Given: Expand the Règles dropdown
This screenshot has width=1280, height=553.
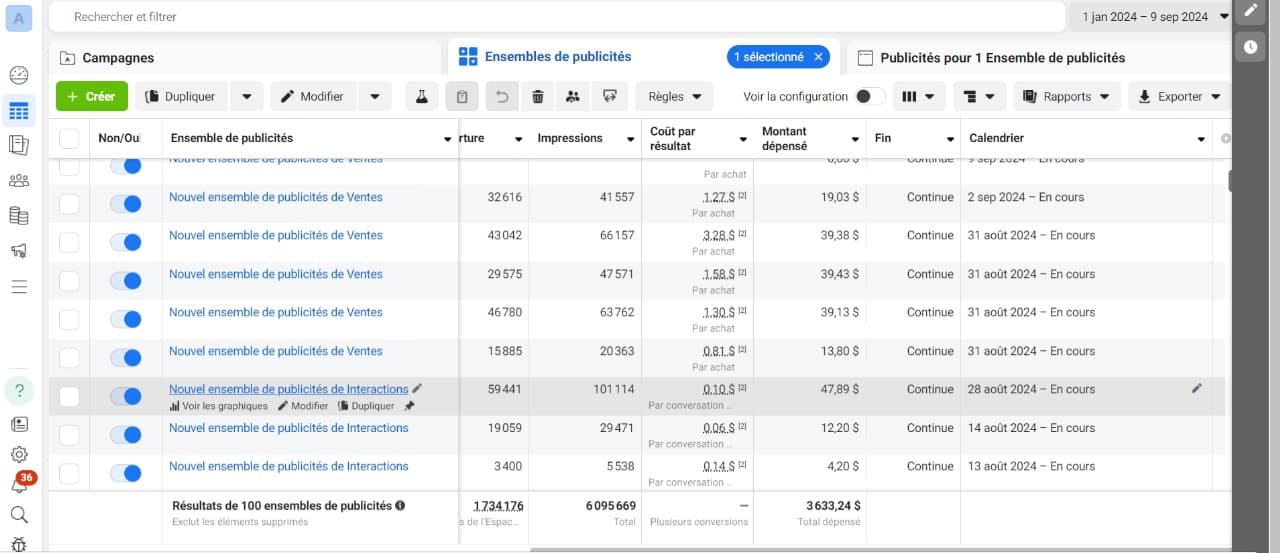Looking at the screenshot, I should 674,97.
